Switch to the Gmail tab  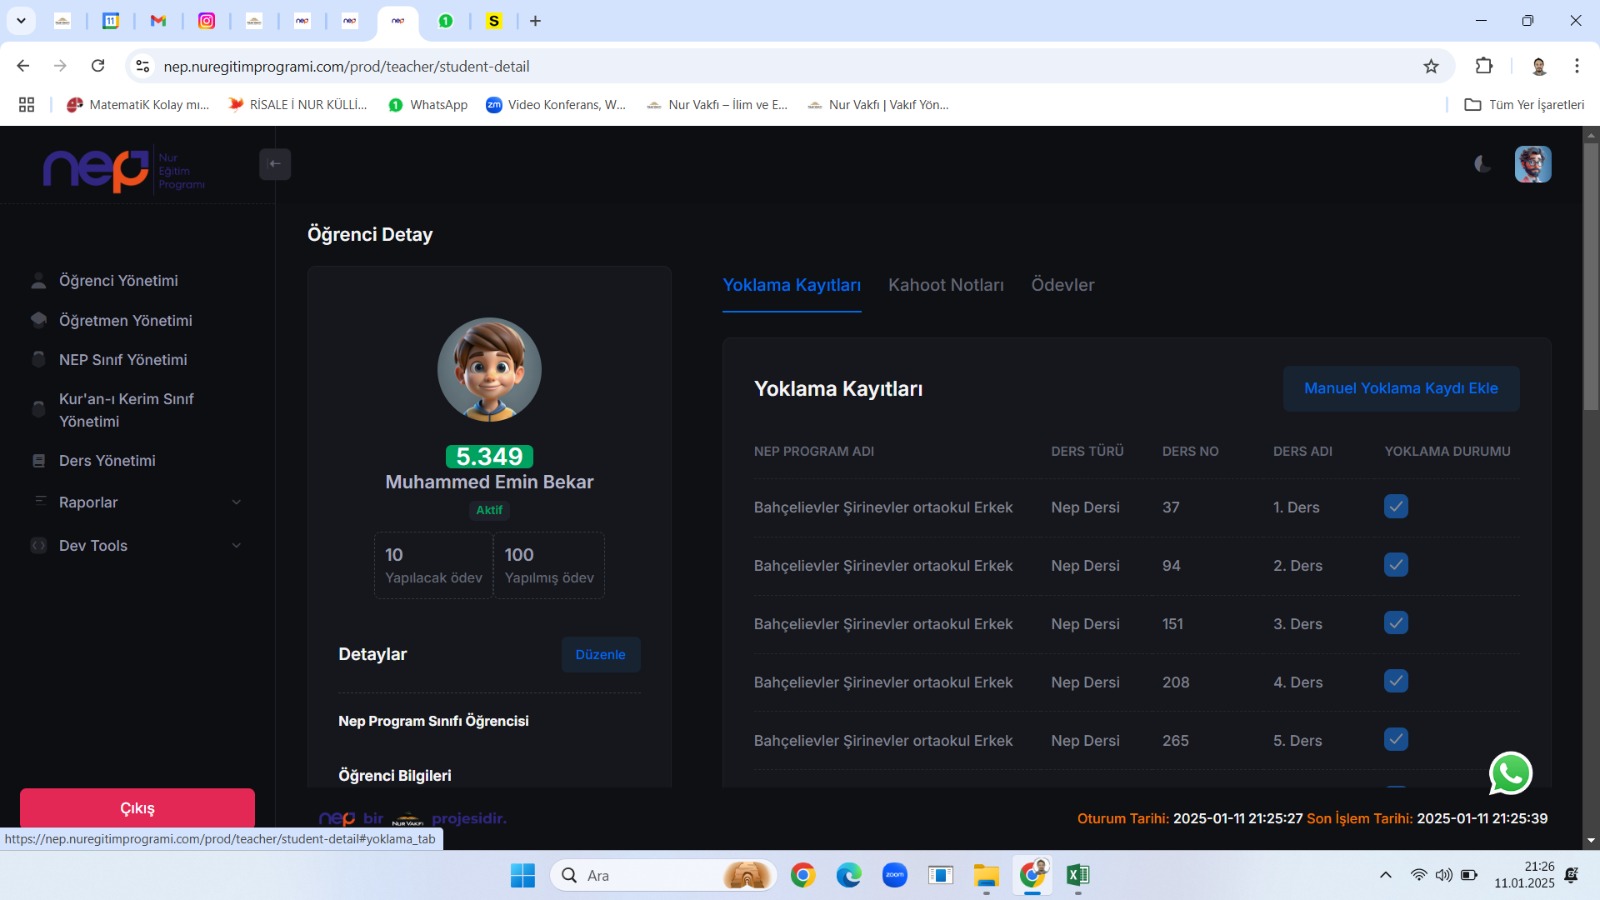(x=158, y=20)
